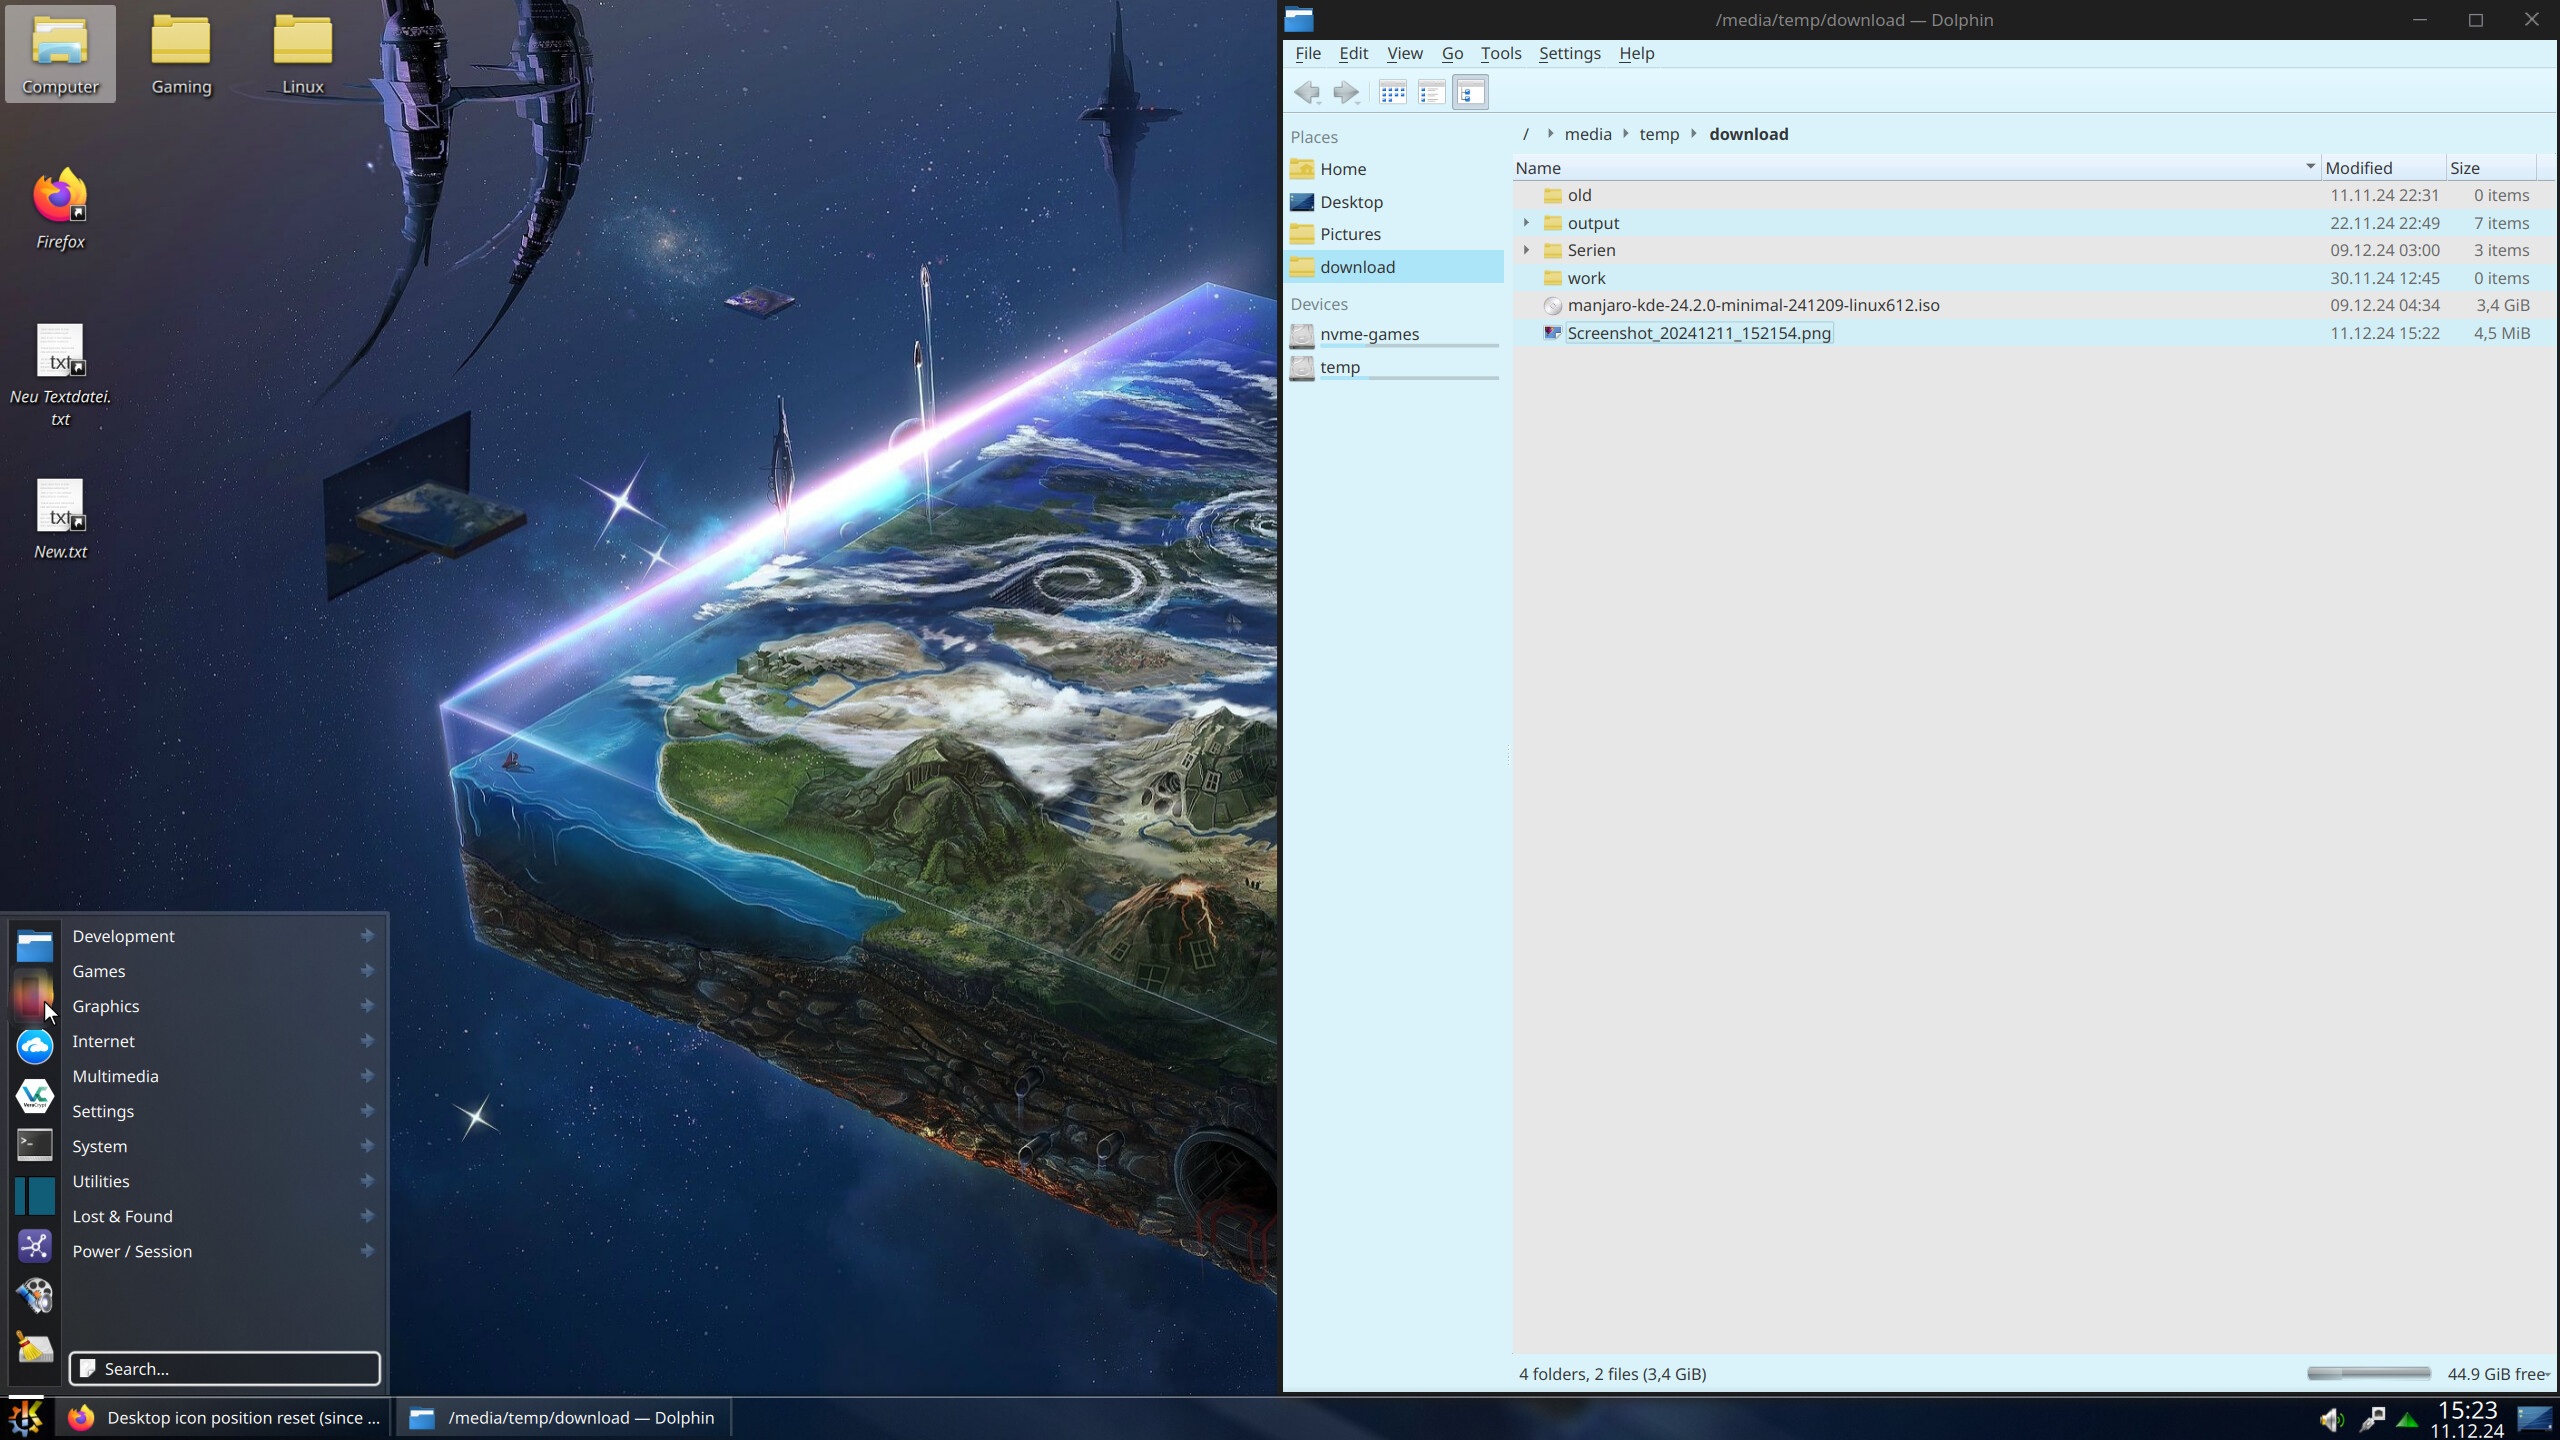Image resolution: width=2560 pixels, height=1440 pixels.
Task: Launch the blue cloud favorite in launcher
Action: 35,1046
